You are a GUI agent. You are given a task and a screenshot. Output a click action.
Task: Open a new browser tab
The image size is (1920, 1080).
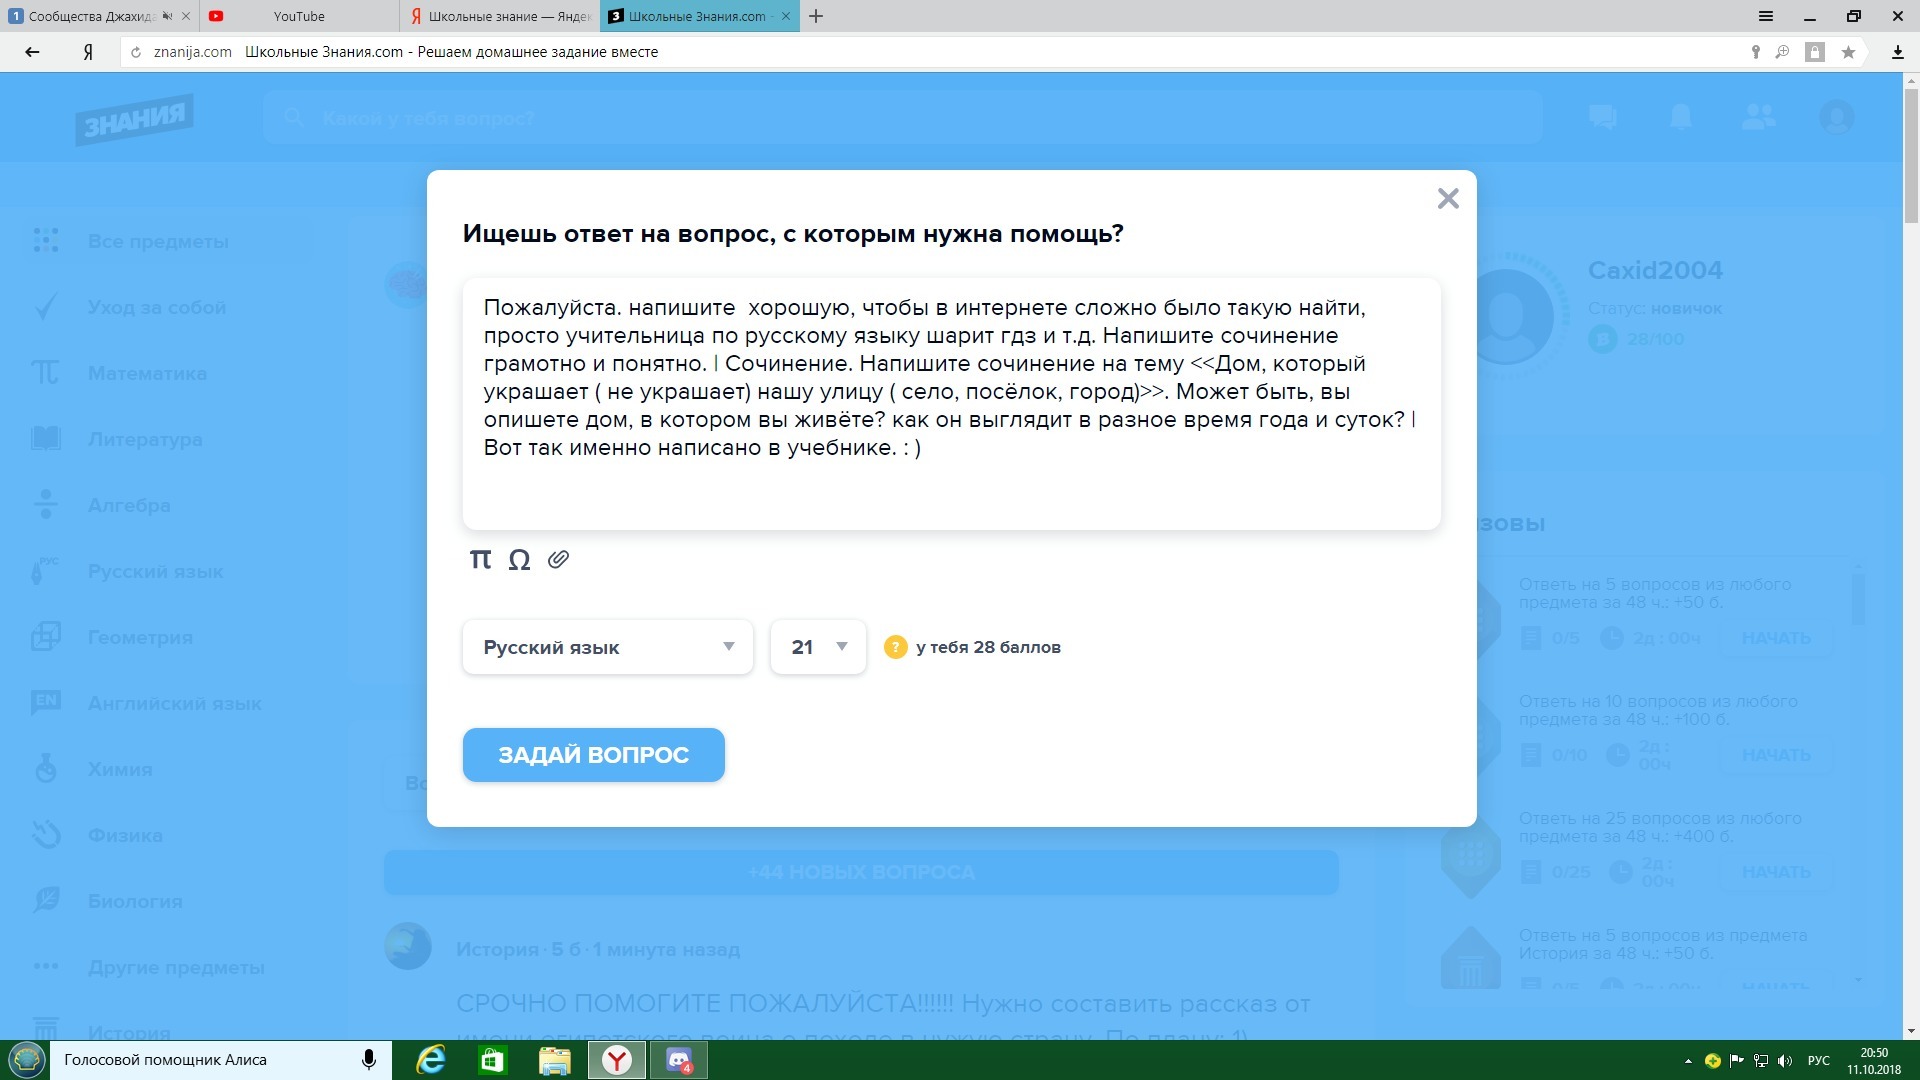pyautogui.click(x=816, y=16)
